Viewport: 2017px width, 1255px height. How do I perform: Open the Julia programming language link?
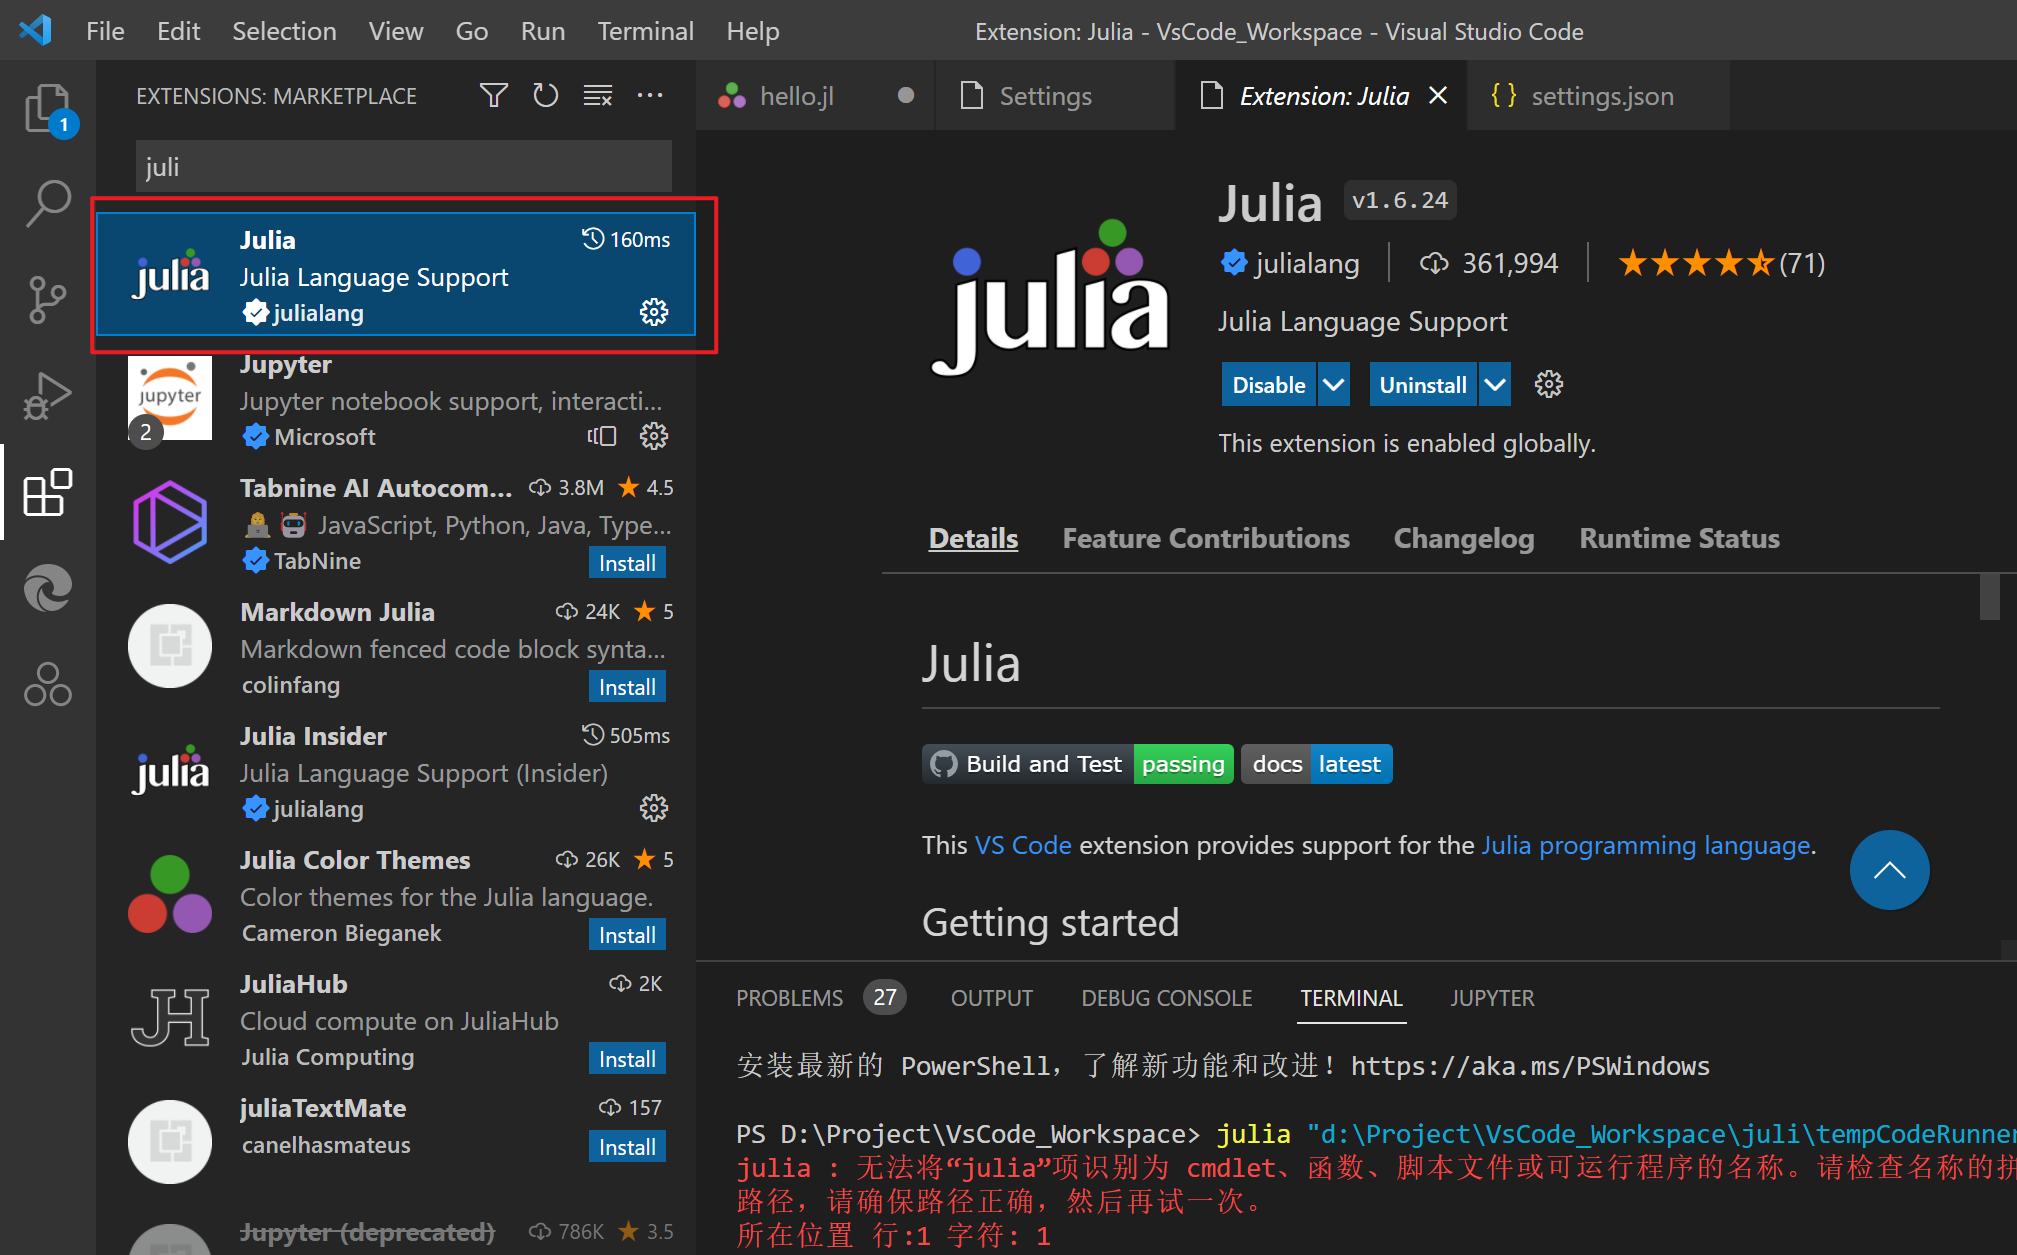coord(1645,846)
